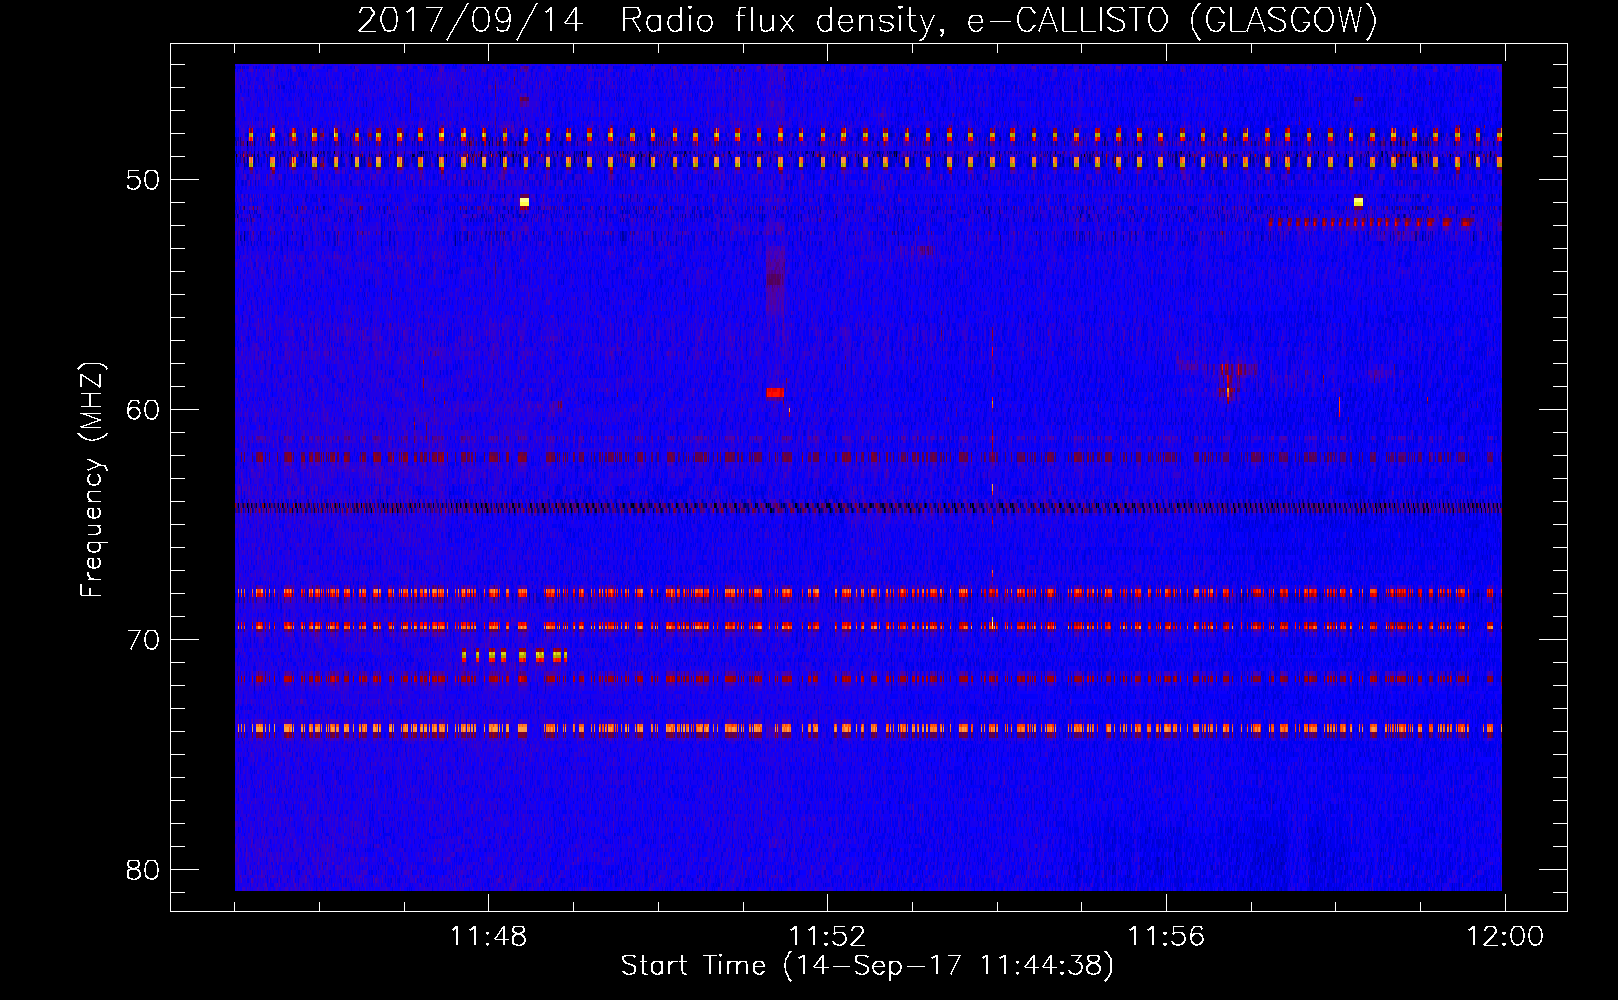Click the red dotted streak near 52 MHz at right
Viewport: 1618px width, 1000px height.
pos(1372,222)
